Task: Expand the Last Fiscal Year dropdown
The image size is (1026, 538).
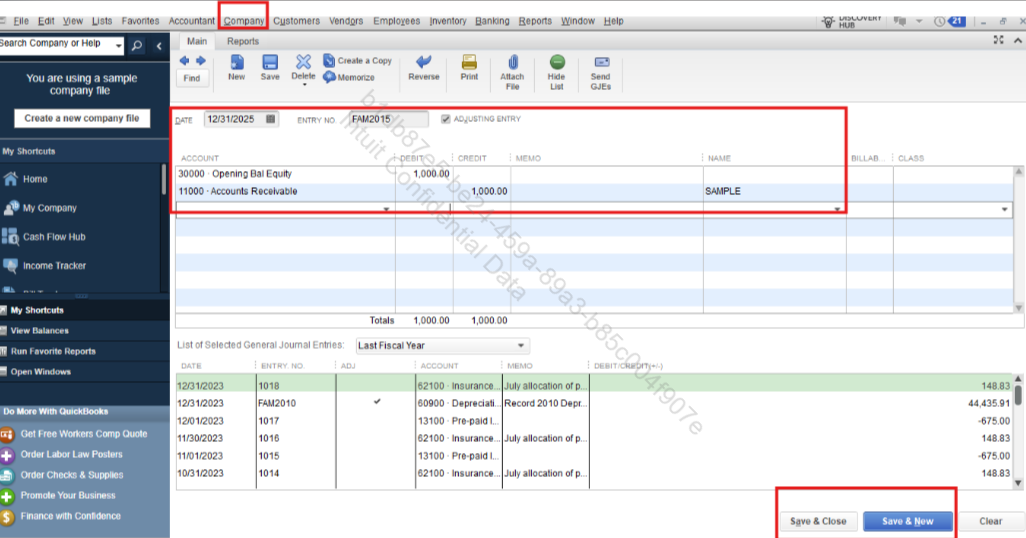Action: [522, 346]
